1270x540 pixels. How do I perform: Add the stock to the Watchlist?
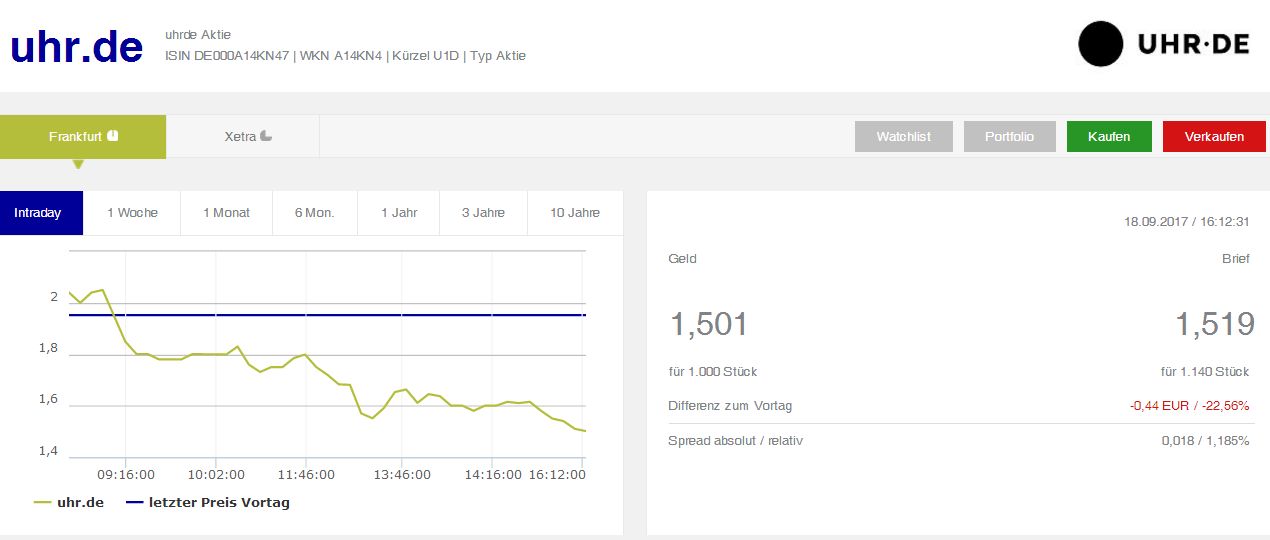(903, 137)
